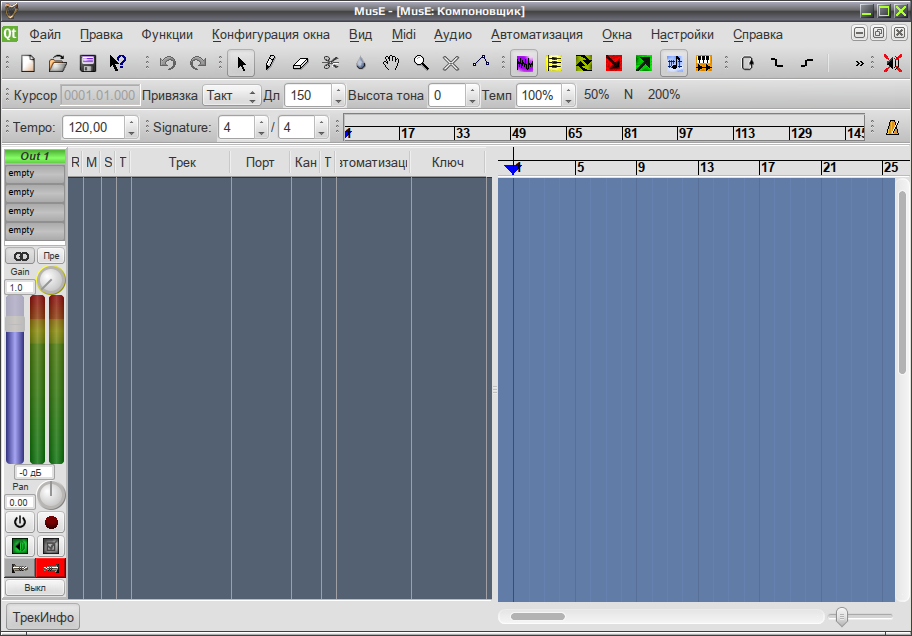Click the Tempo value field showing 120,00
912x636 pixels.
pos(94,127)
